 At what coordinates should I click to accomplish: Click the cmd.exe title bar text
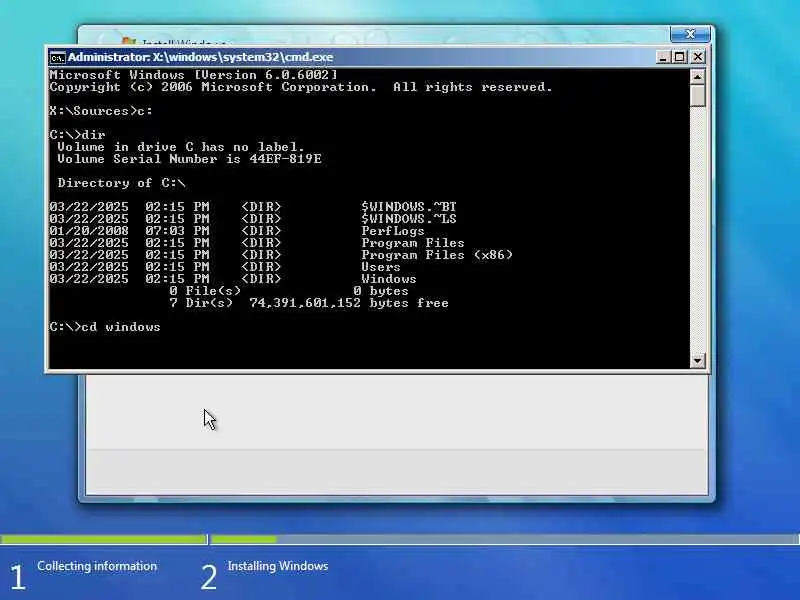click(200, 57)
